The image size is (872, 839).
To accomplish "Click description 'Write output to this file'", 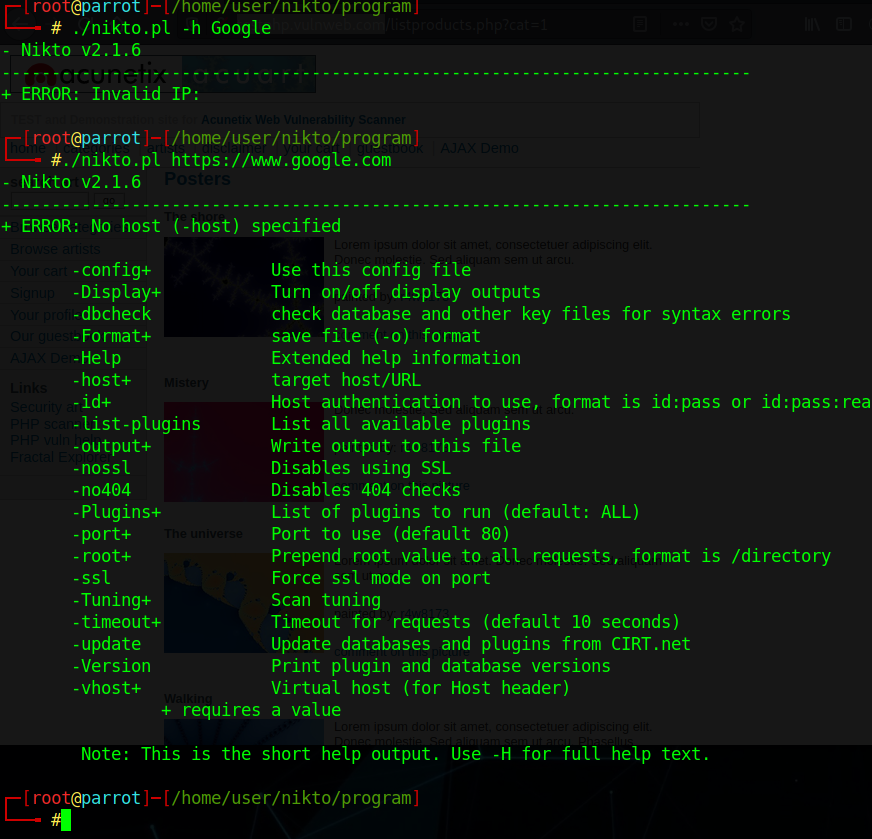I will 396,446.
